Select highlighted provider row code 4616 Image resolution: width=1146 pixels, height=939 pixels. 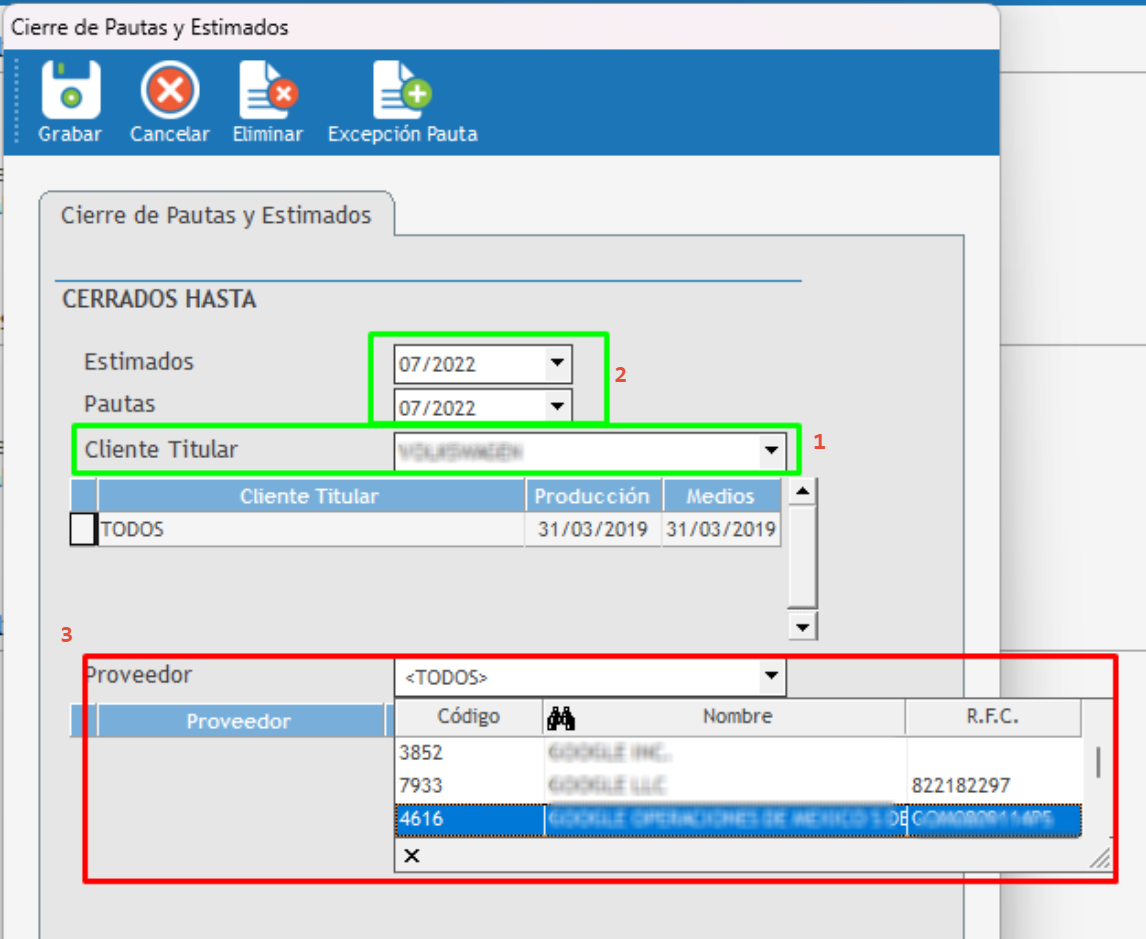(738, 819)
